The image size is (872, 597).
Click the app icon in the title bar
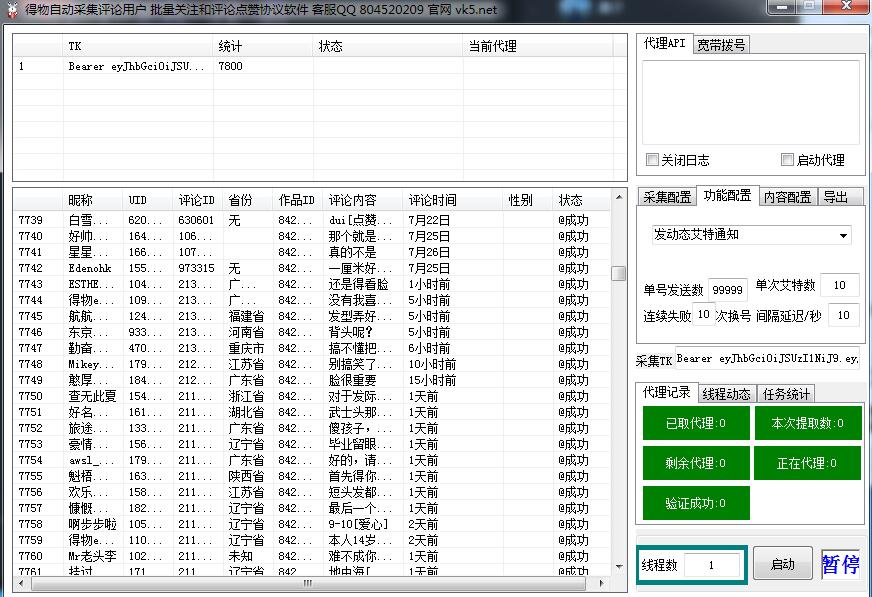[11, 10]
